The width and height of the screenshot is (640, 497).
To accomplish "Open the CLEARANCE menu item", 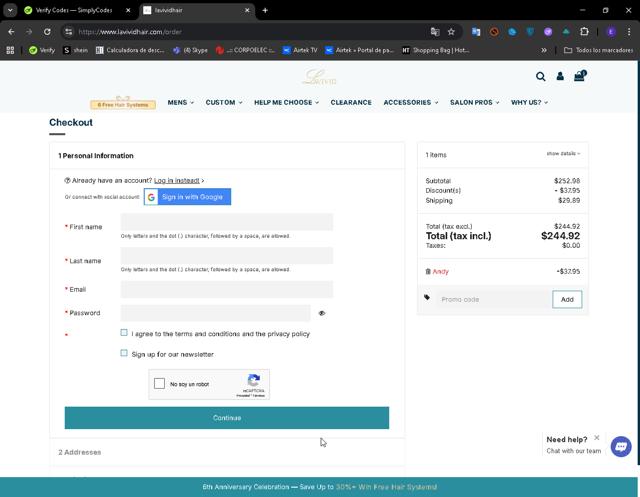I will tap(351, 102).
